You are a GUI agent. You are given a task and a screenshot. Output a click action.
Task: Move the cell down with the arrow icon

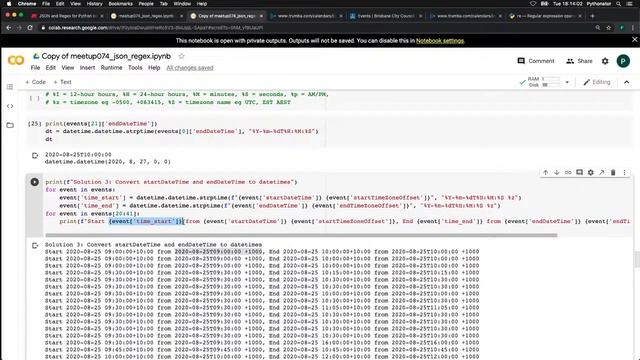(x=556, y=173)
